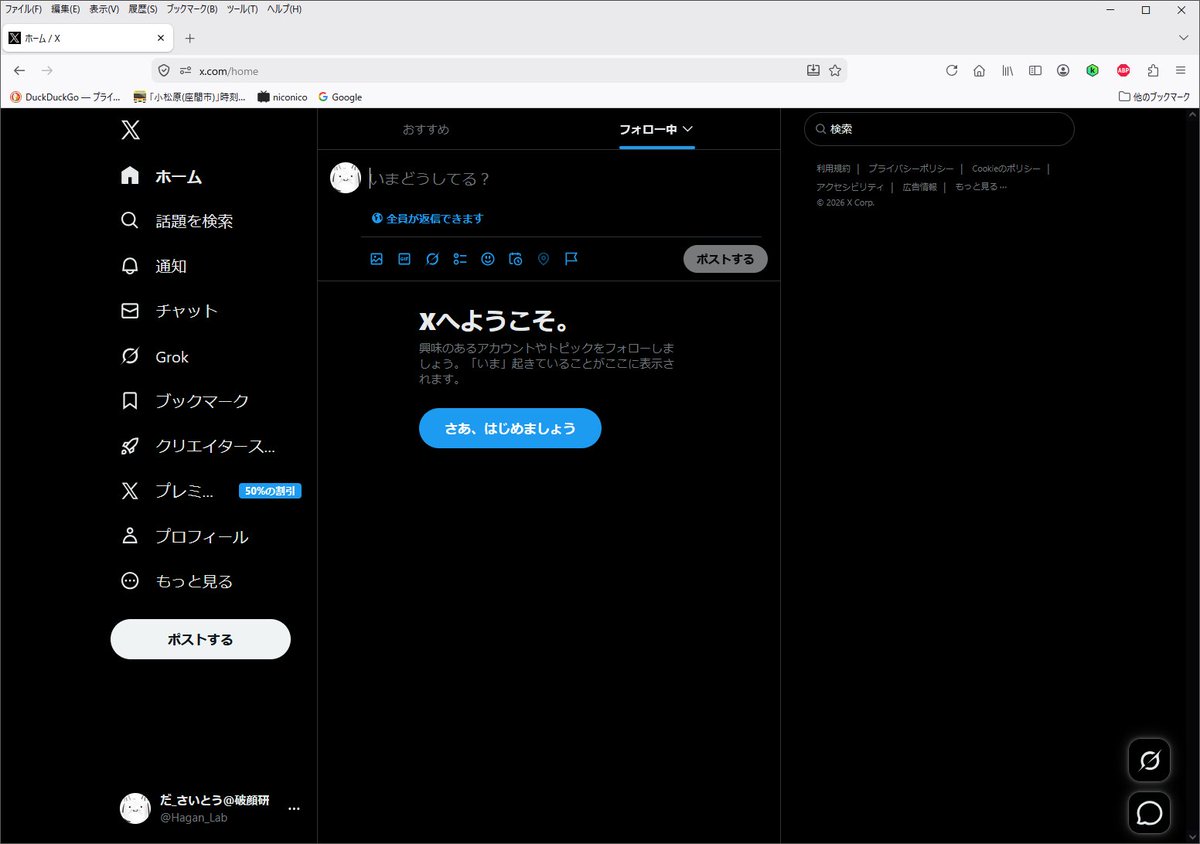
Task: Bookmark this page with the star icon
Action: coord(834,70)
